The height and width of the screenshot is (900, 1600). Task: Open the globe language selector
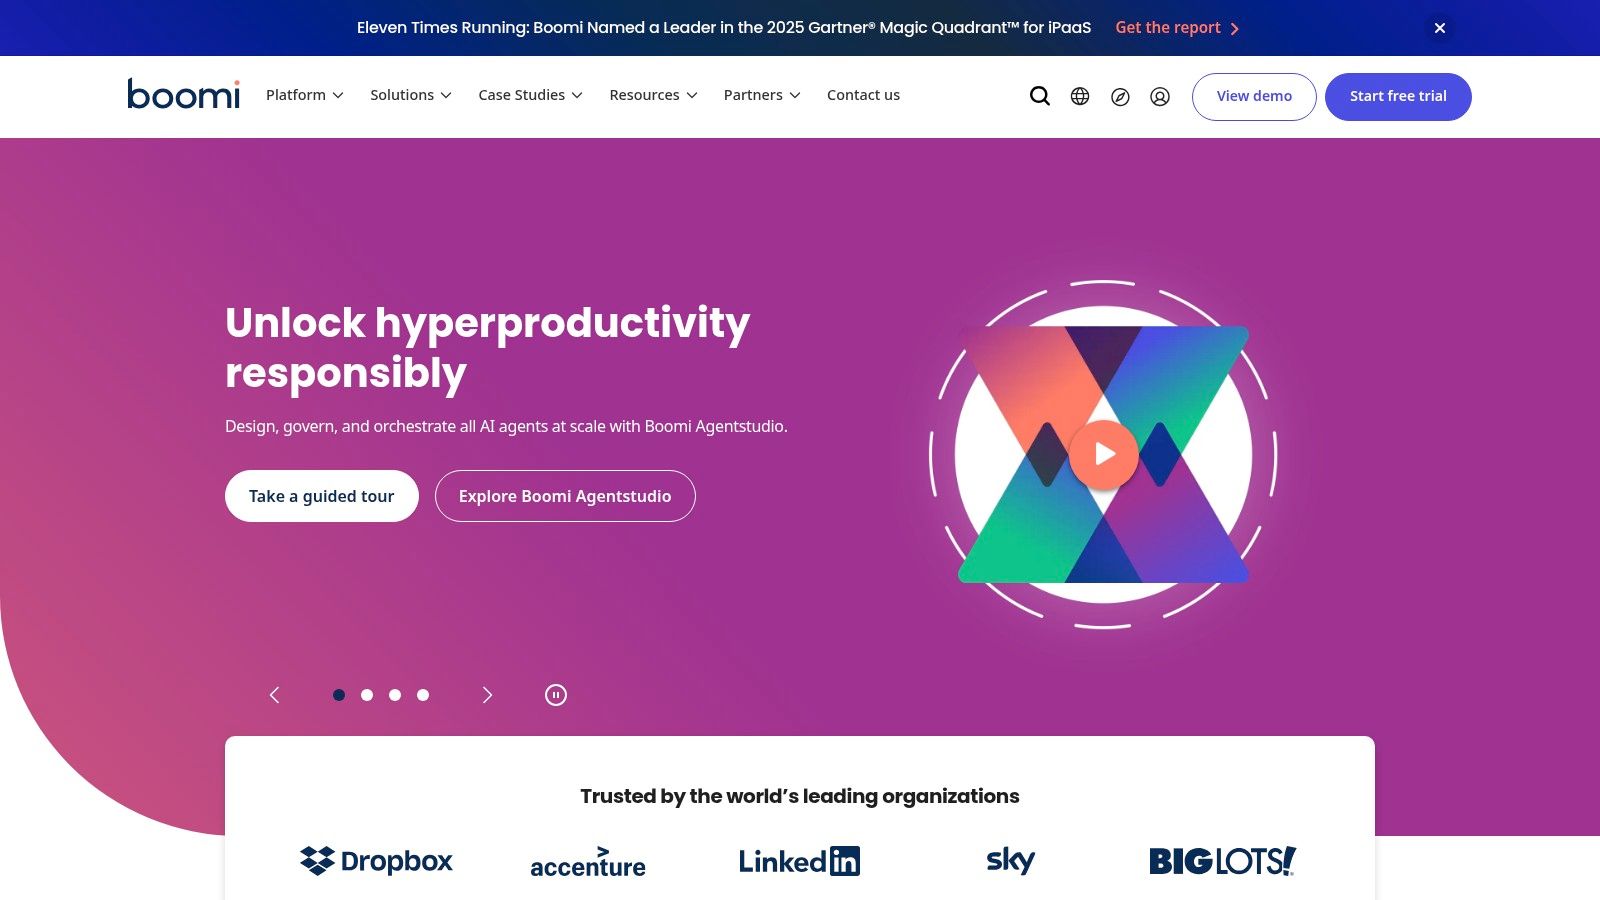1080,96
